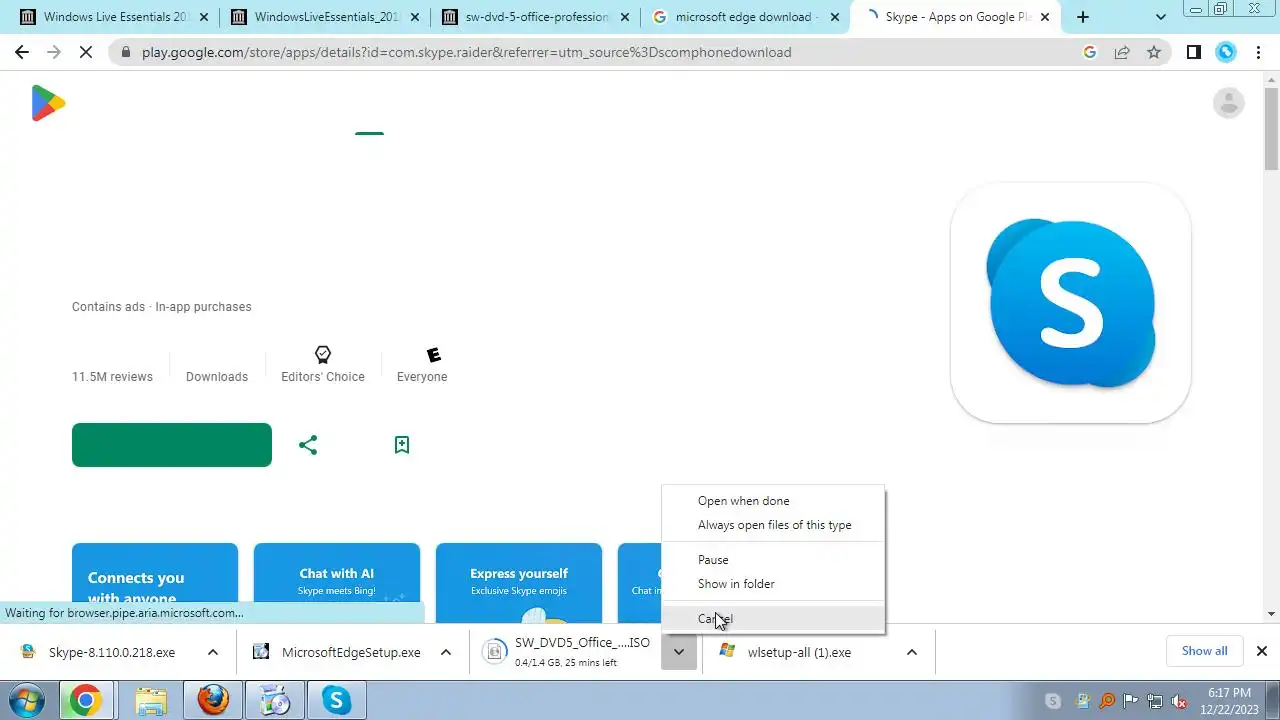Choose Pause in download context menu
Image resolution: width=1280 pixels, height=720 pixels.
(773, 560)
